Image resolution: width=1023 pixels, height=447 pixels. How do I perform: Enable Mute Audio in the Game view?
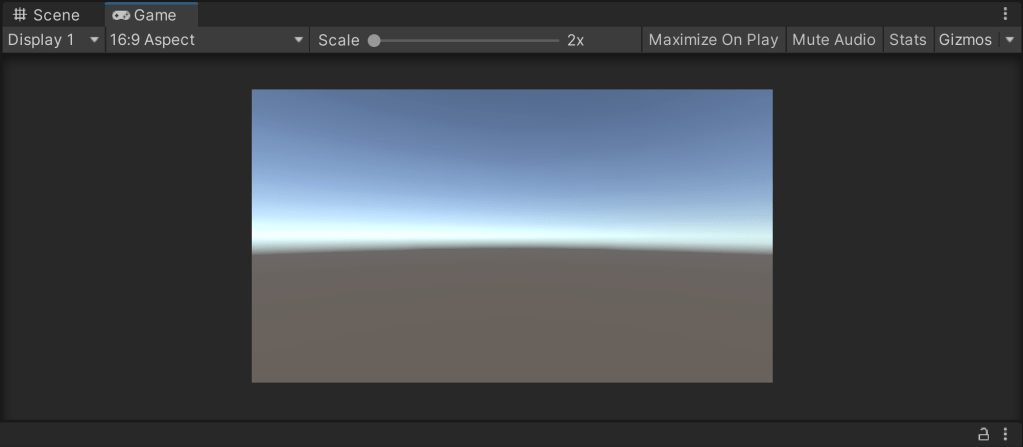pyautogui.click(x=834, y=40)
